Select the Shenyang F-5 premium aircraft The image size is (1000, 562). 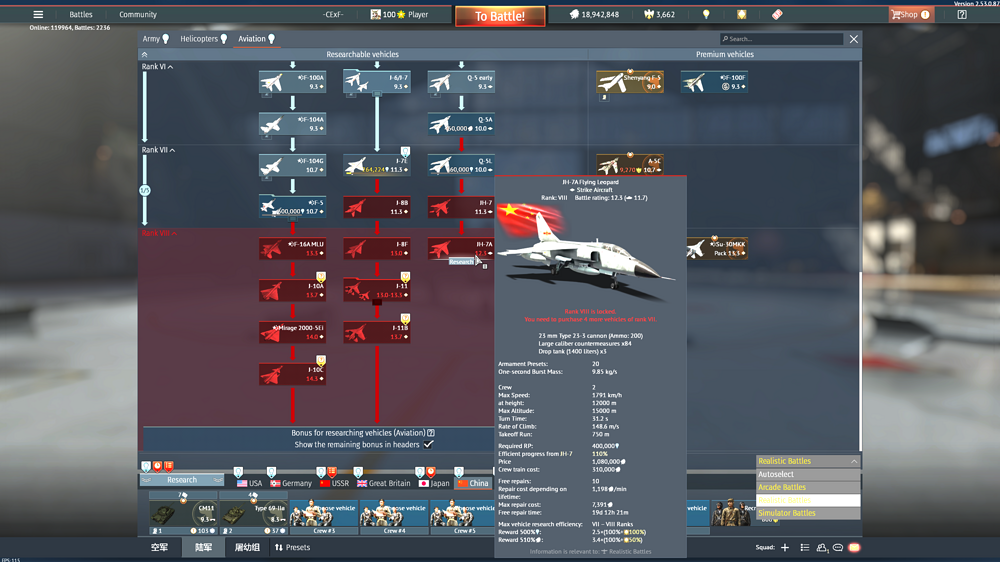[630, 82]
